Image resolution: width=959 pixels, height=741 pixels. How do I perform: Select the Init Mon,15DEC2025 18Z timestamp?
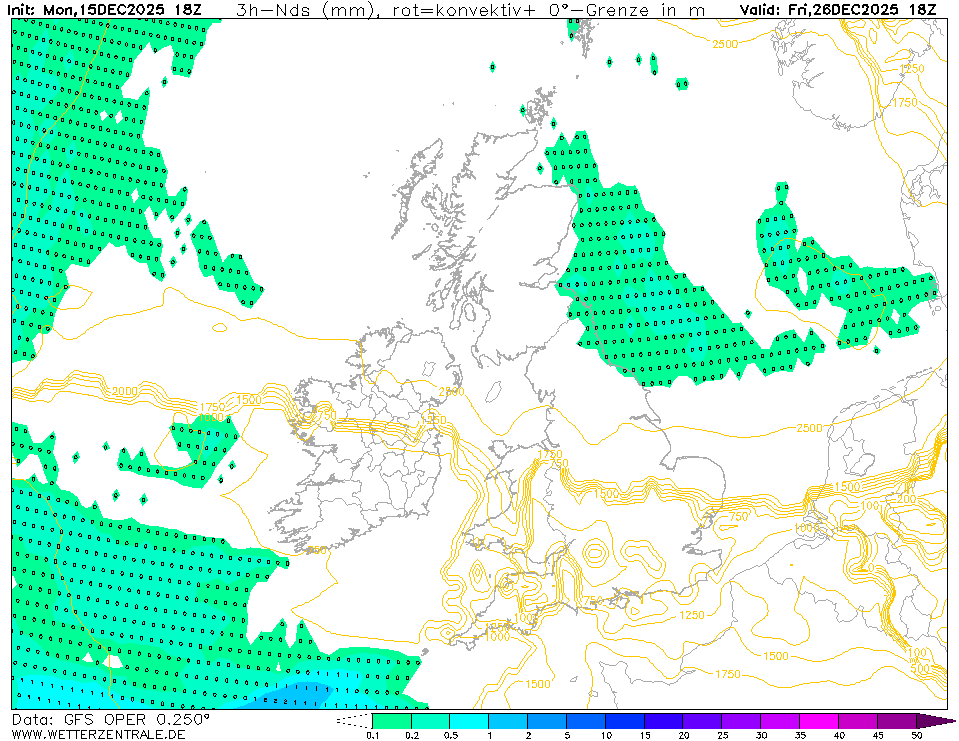(x=102, y=10)
